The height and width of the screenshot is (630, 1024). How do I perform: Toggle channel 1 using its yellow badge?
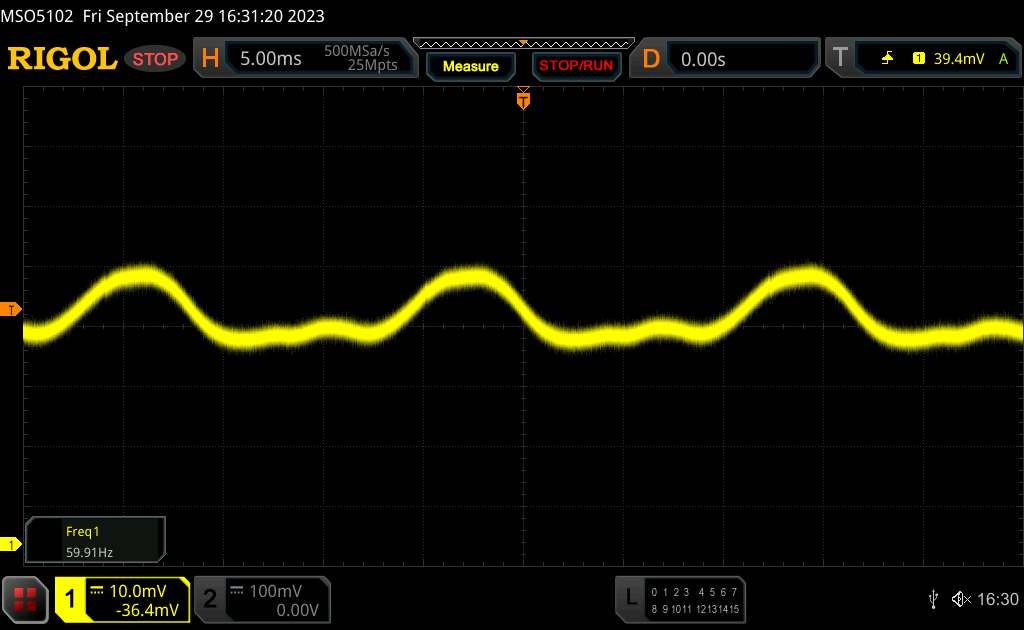[x=71, y=598]
